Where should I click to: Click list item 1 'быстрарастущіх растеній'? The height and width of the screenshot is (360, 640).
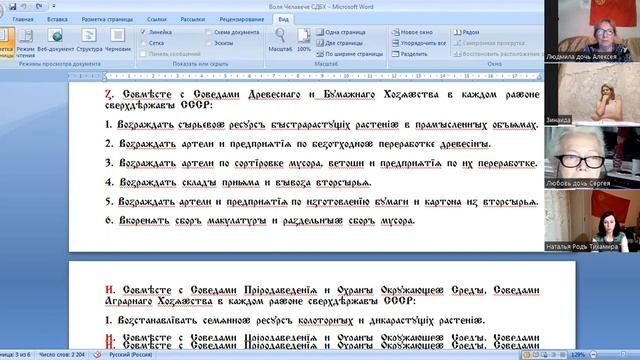click(x=322, y=124)
